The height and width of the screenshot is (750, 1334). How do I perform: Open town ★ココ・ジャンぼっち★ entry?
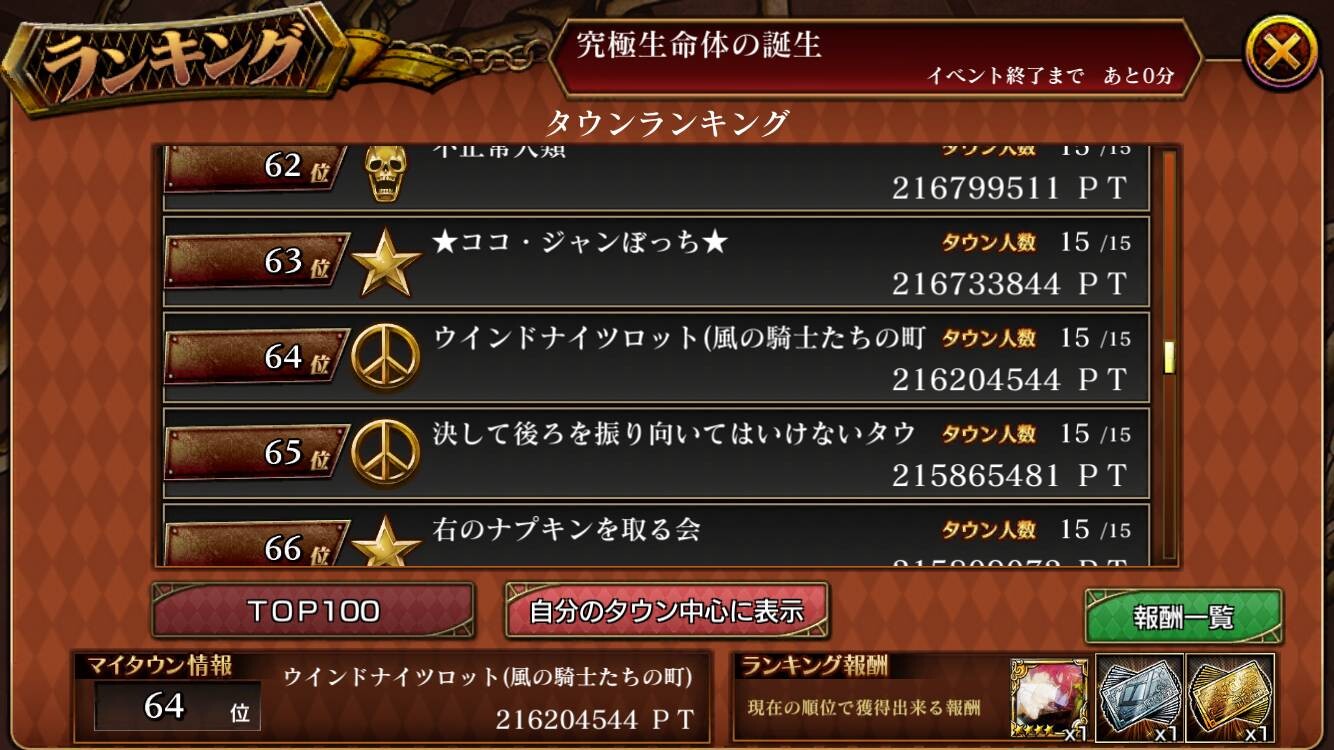click(x=656, y=263)
